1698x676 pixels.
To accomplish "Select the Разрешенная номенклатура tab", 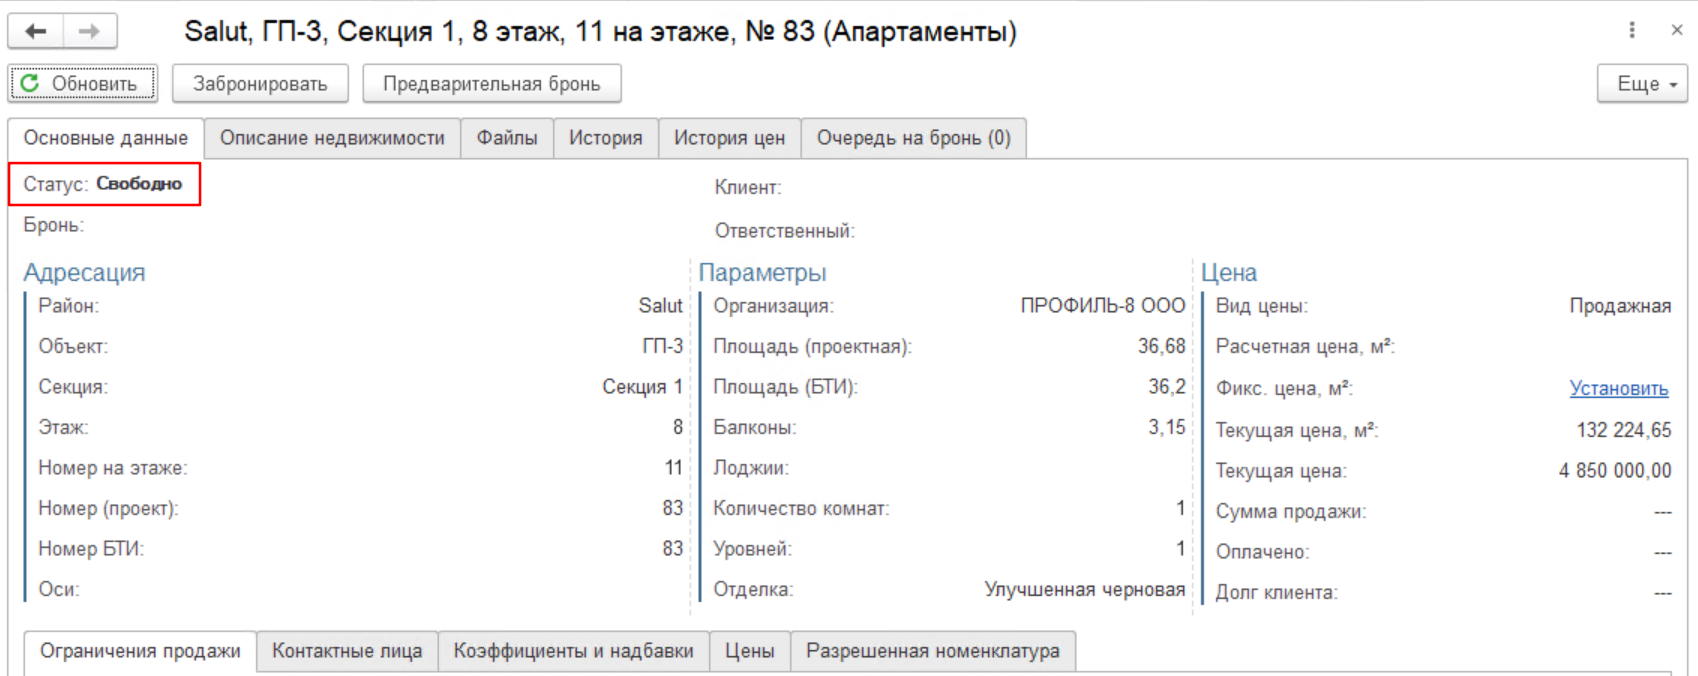I will (932, 651).
